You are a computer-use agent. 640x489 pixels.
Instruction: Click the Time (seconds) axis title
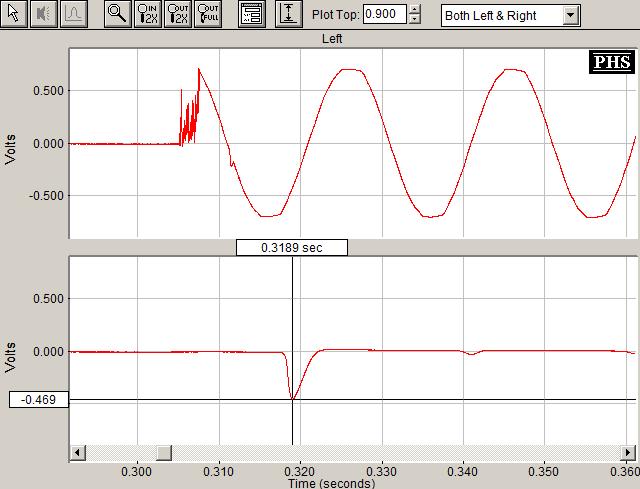click(x=331, y=484)
